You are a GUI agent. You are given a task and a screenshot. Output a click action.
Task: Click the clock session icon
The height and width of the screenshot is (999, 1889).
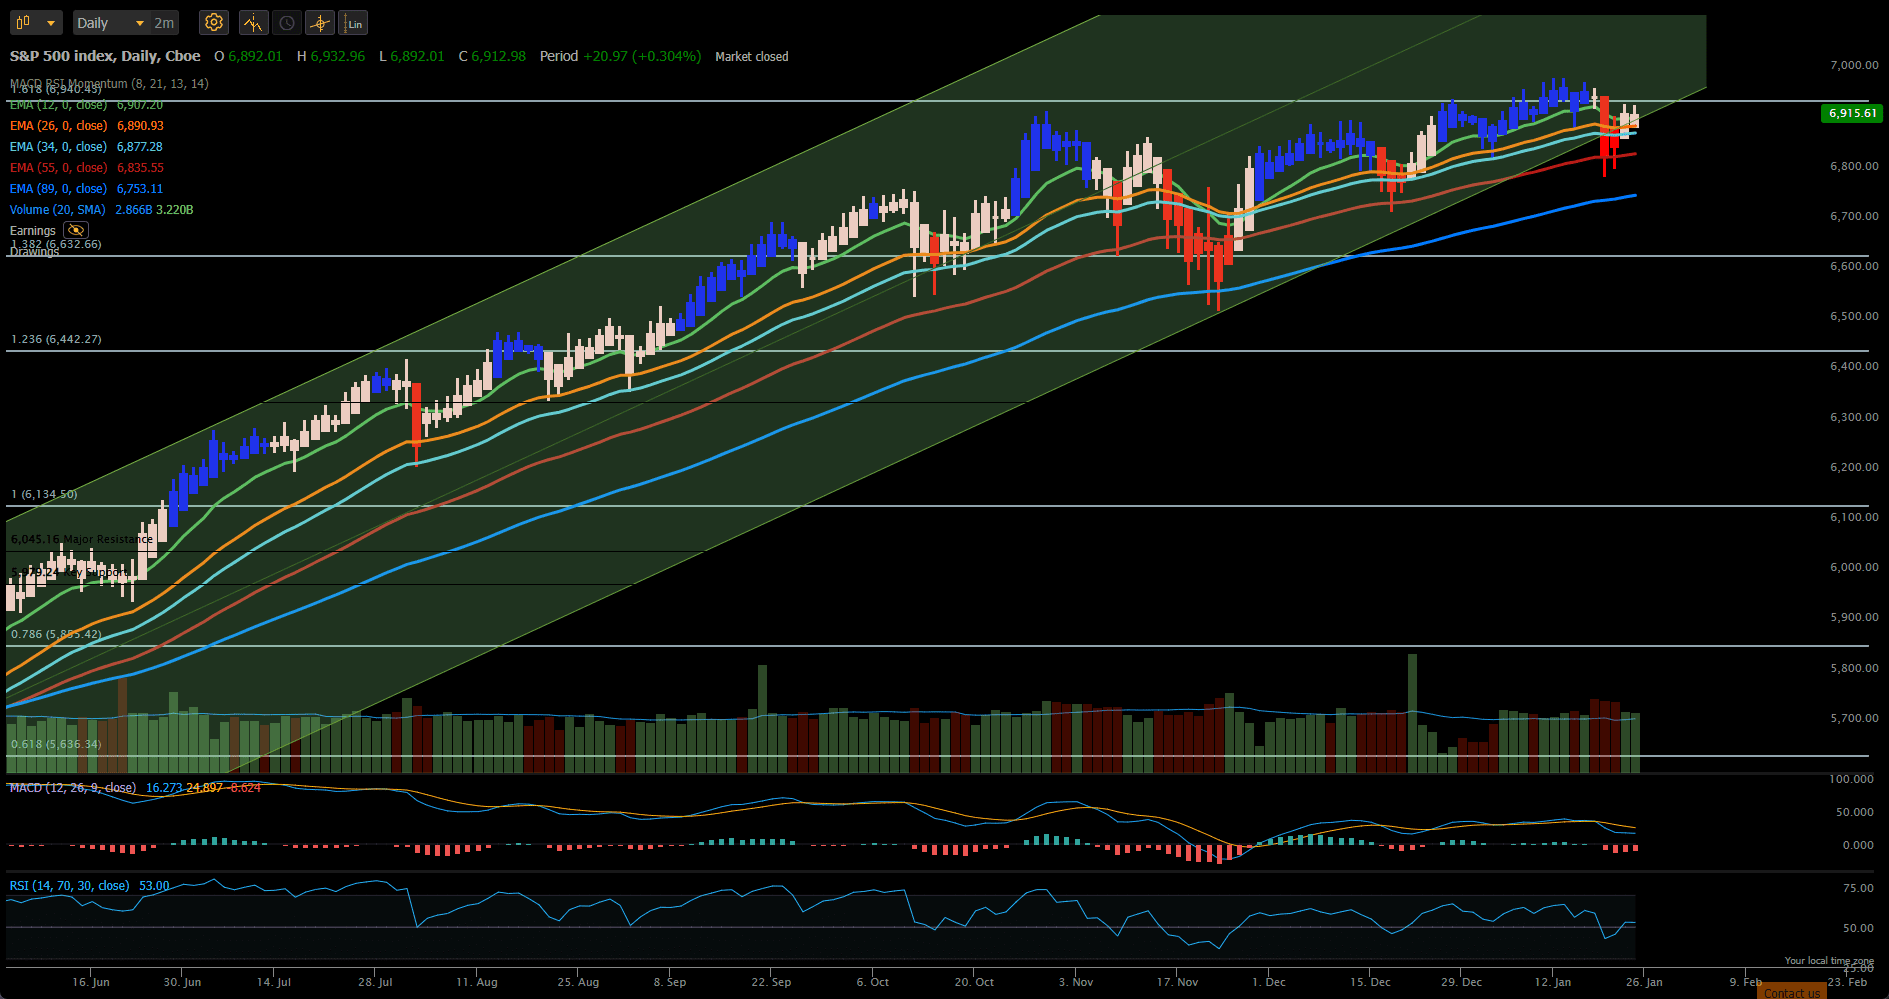tap(287, 23)
